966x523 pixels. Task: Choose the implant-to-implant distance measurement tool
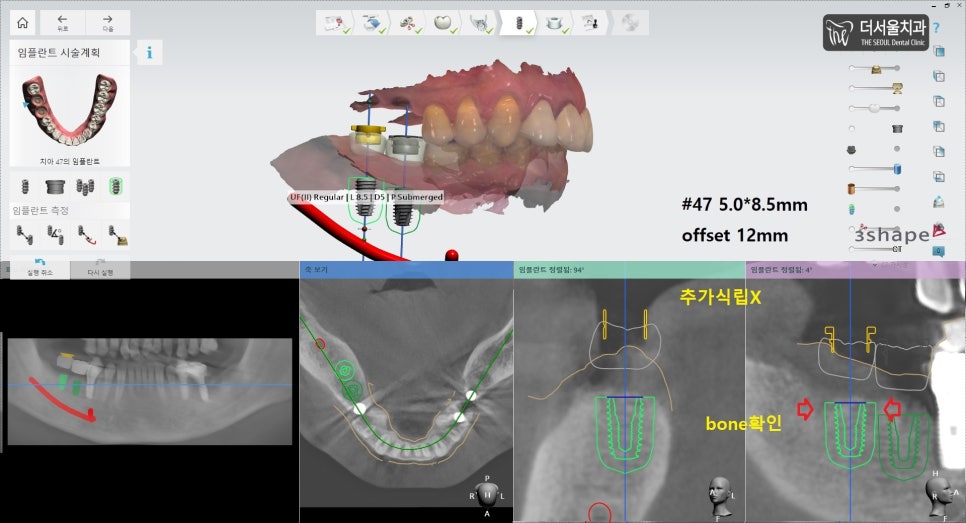click(25, 235)
